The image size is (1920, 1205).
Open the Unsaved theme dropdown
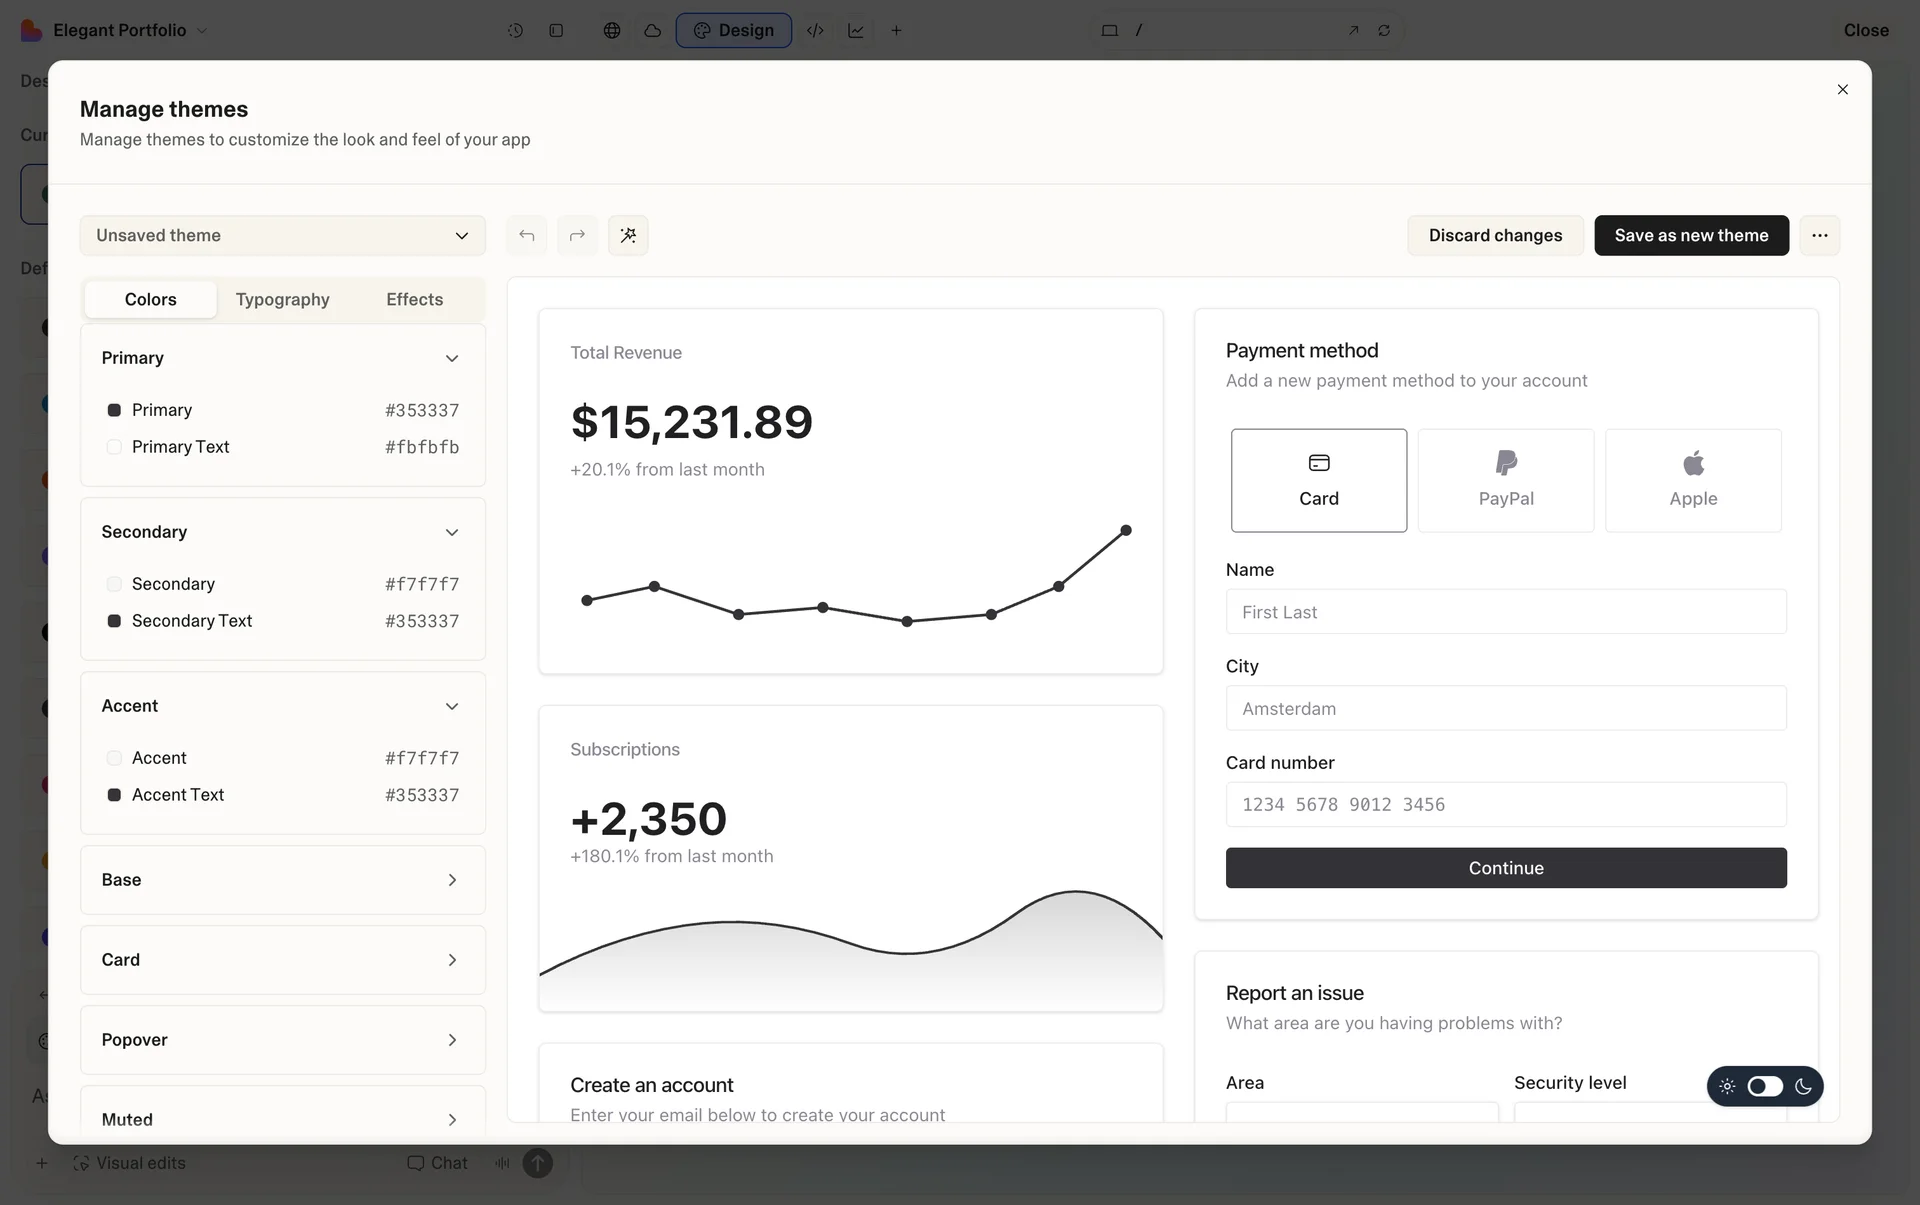click(x=282, y=235)
